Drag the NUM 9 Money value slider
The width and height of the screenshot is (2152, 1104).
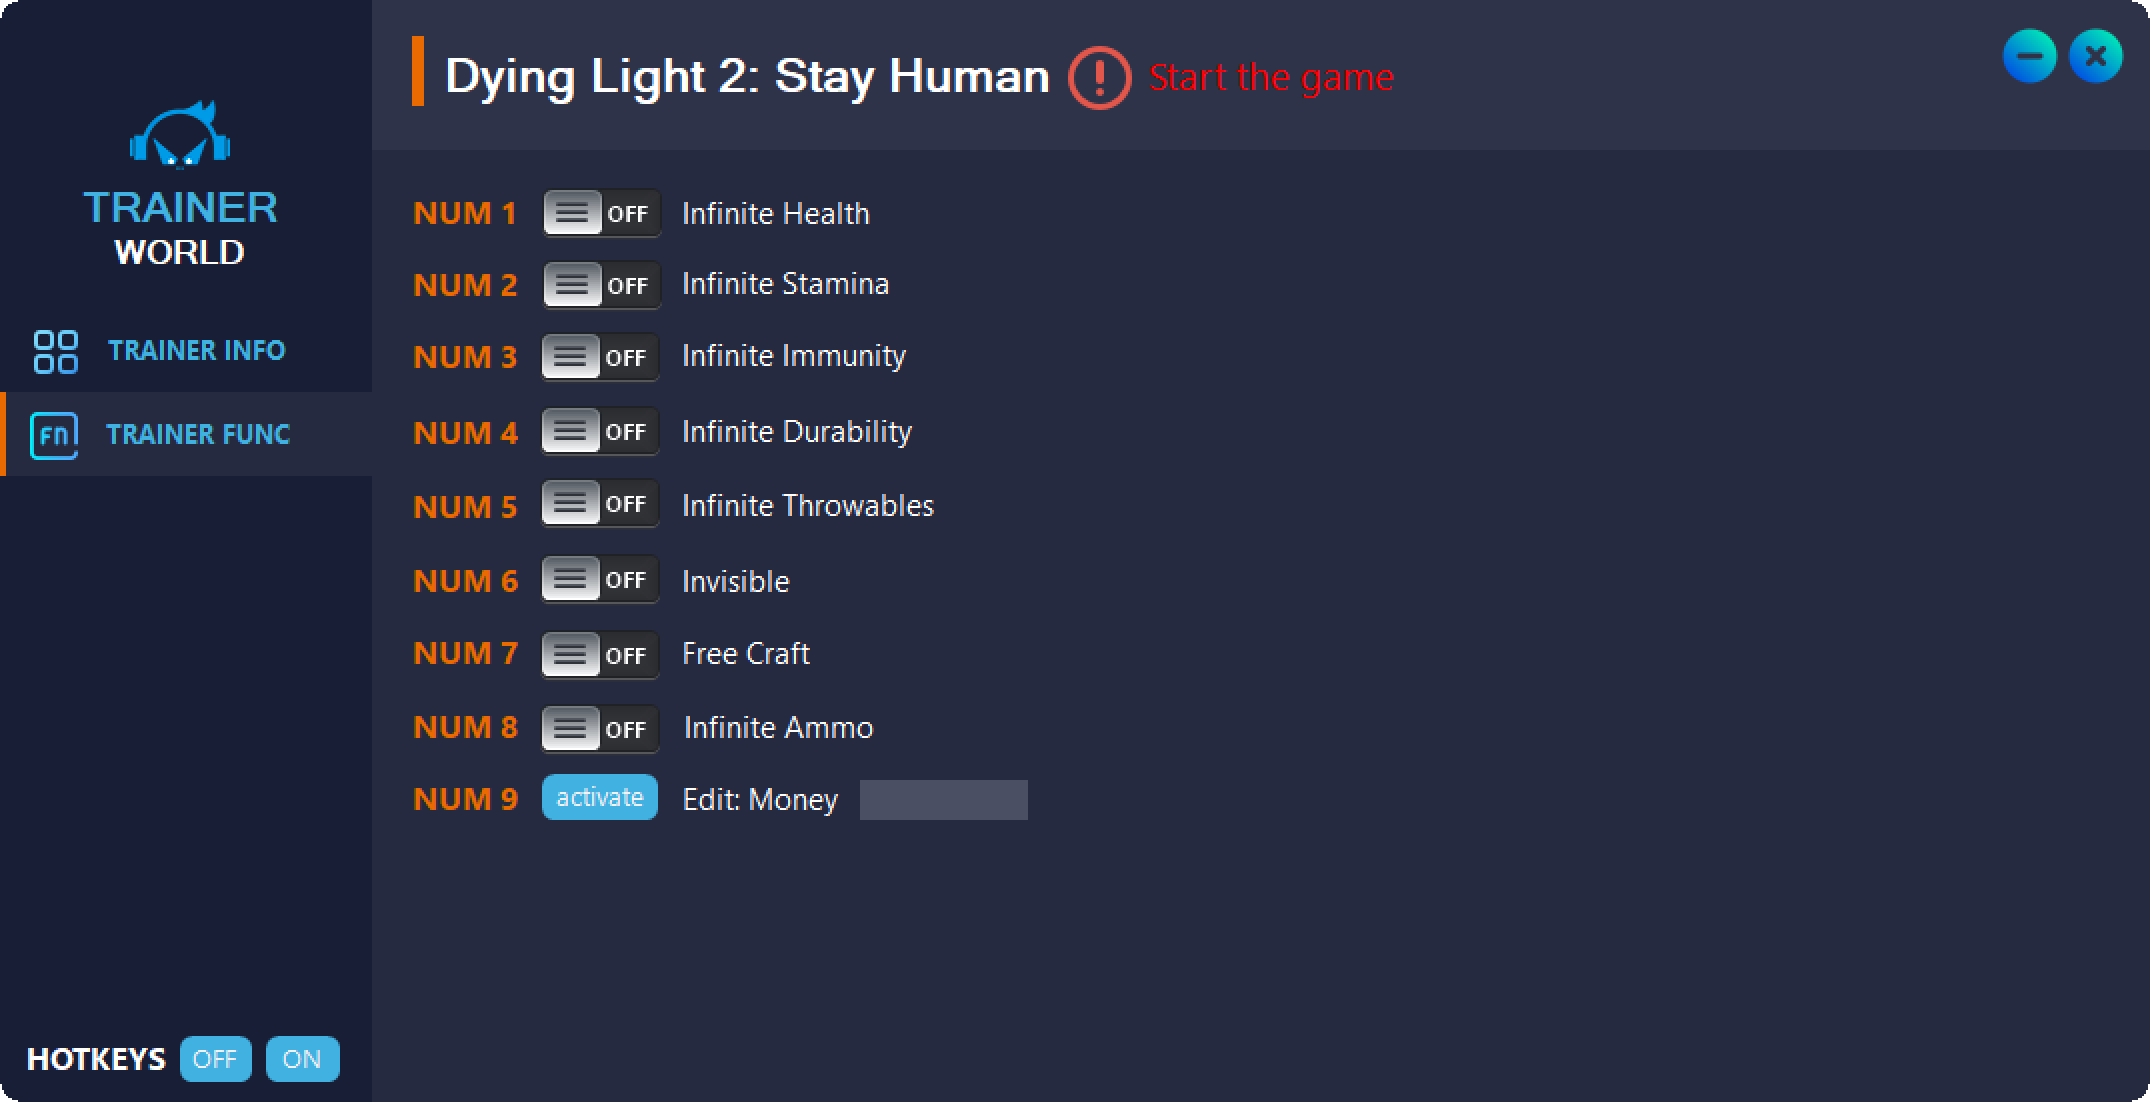pyautogui.click(x=942, y=801)
